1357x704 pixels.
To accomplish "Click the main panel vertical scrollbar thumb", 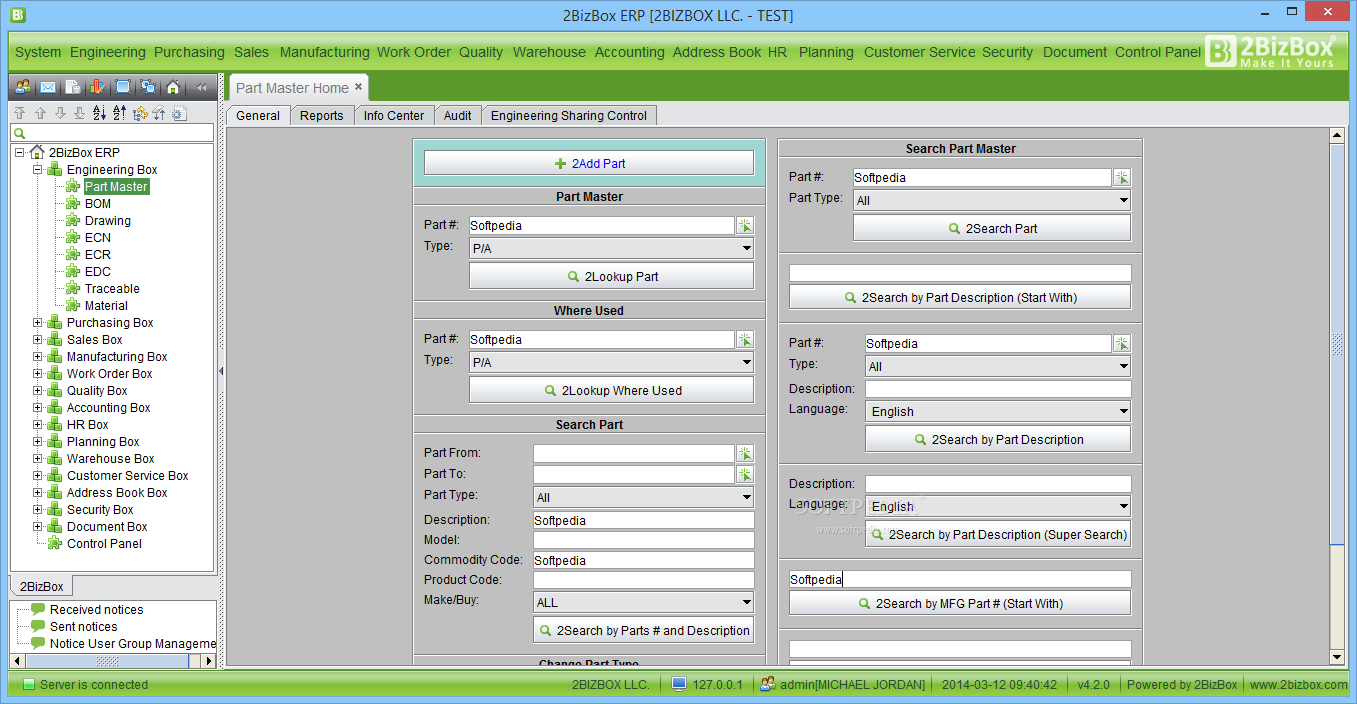I will click(1337, 345).
